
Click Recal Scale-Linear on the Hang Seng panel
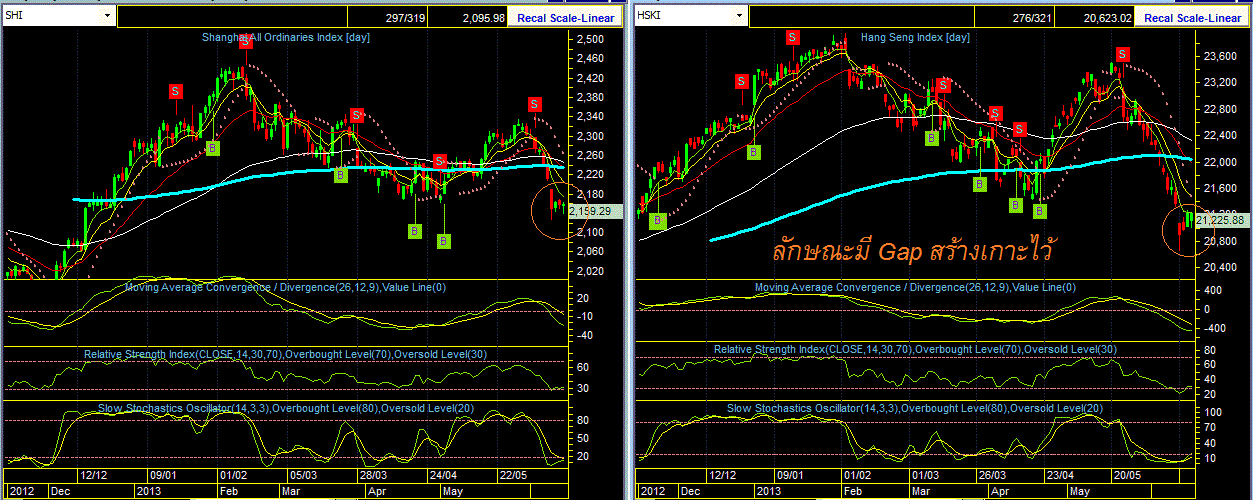click(x=1192, y=18)
